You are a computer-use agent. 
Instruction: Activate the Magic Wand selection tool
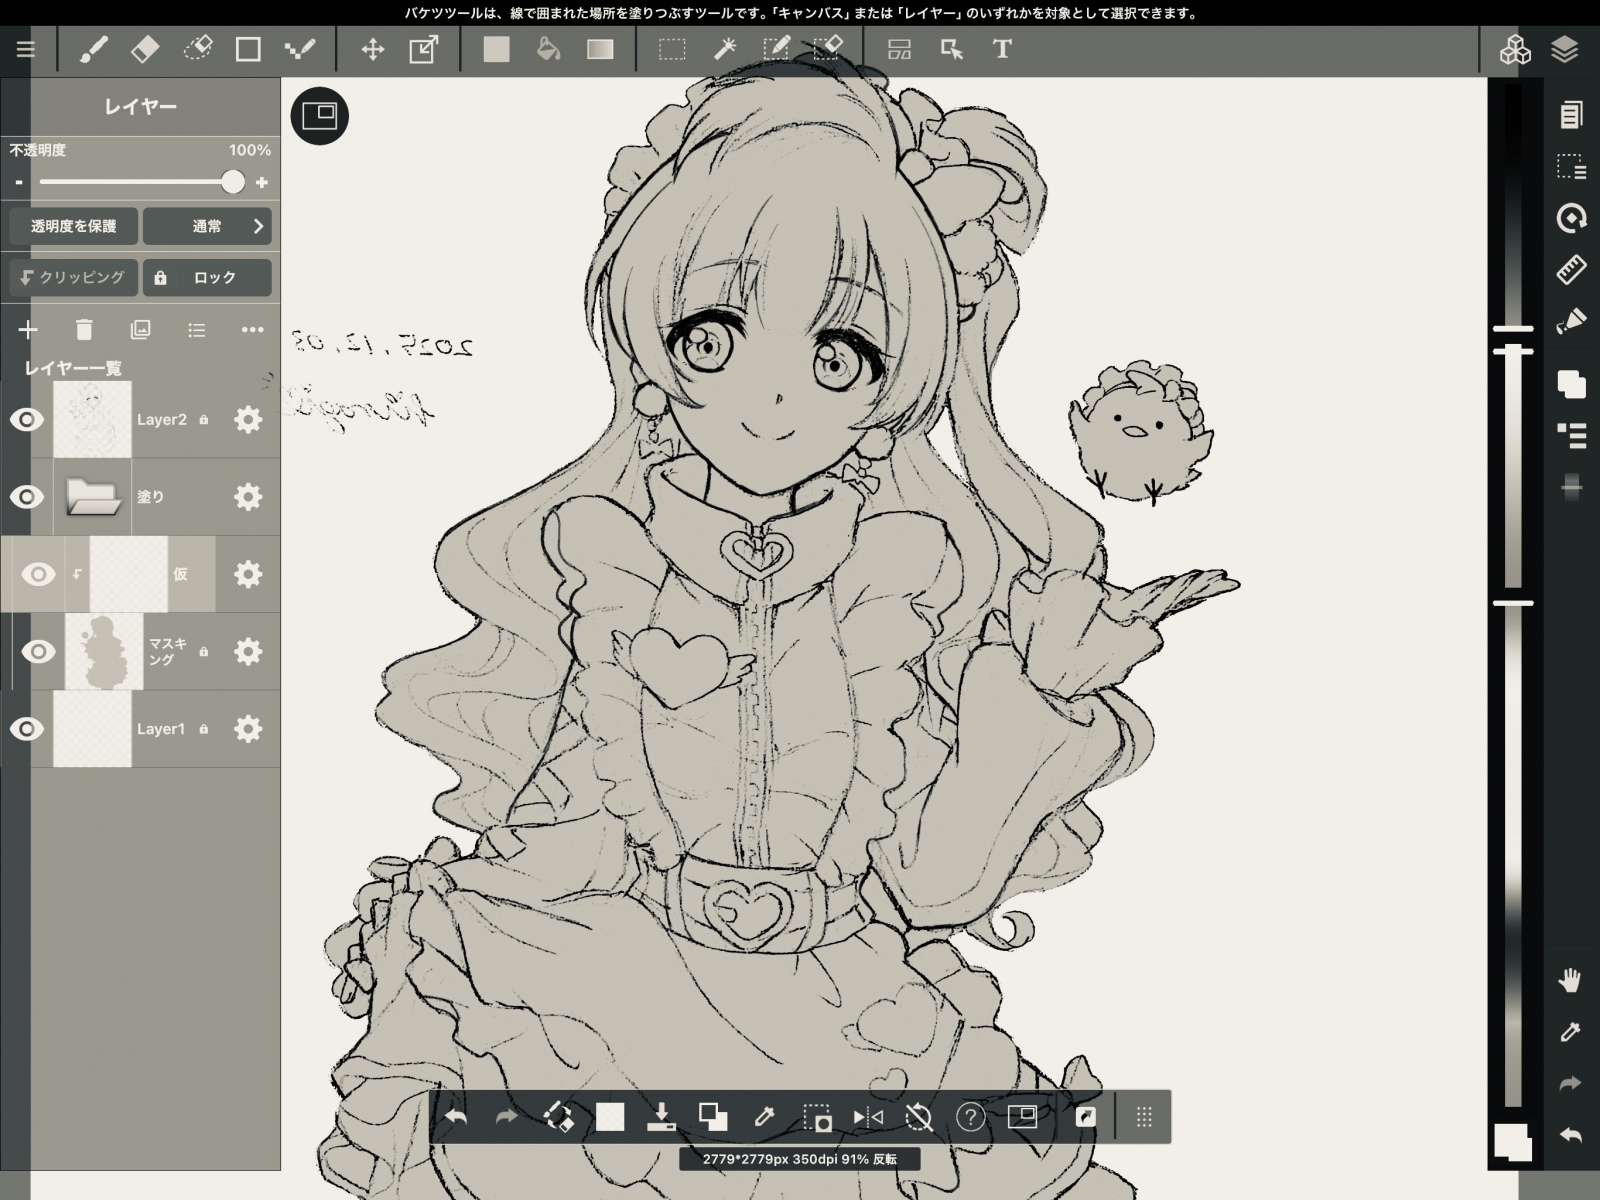point(724,49)
